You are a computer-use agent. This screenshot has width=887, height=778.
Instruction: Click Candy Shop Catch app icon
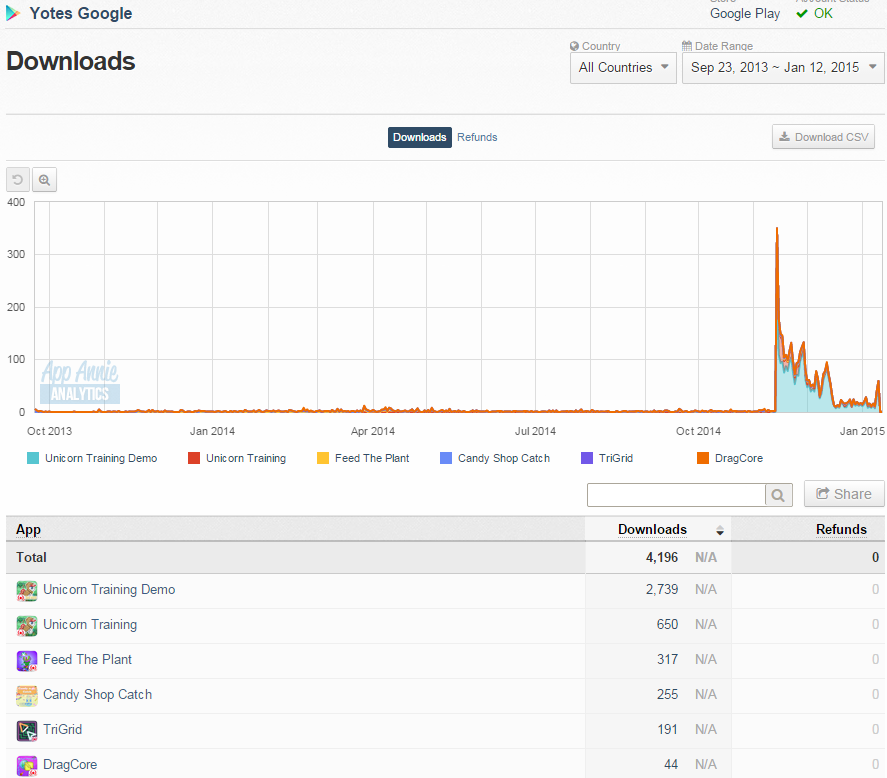tap(27, 696)
